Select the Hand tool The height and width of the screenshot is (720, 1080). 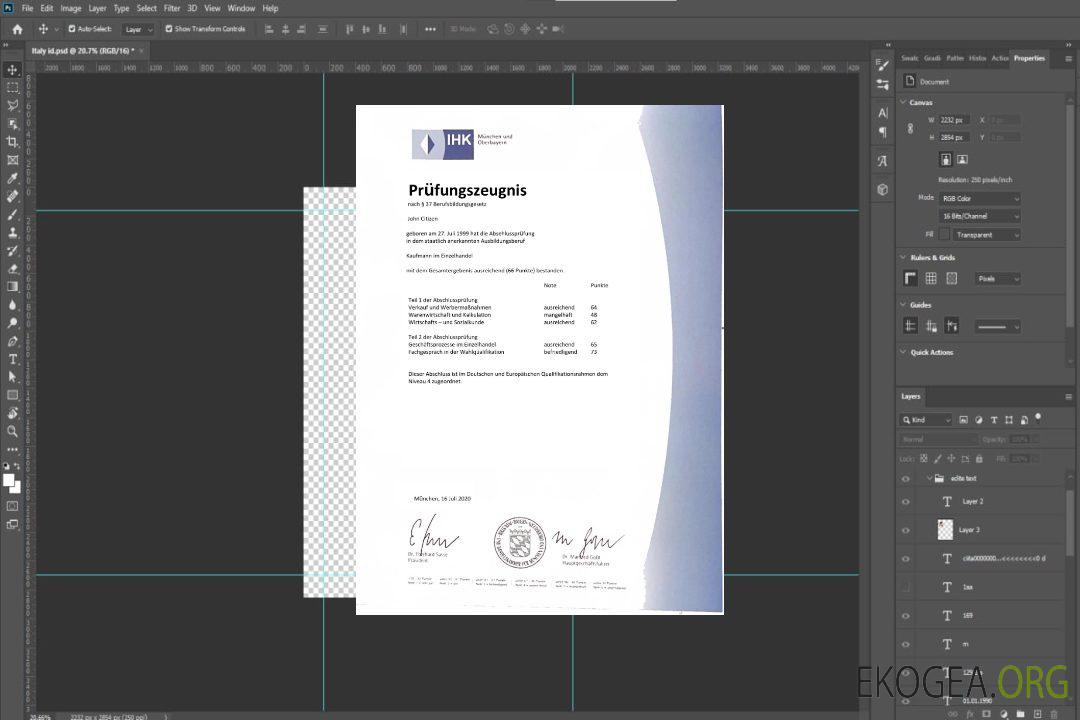(12, 413)
